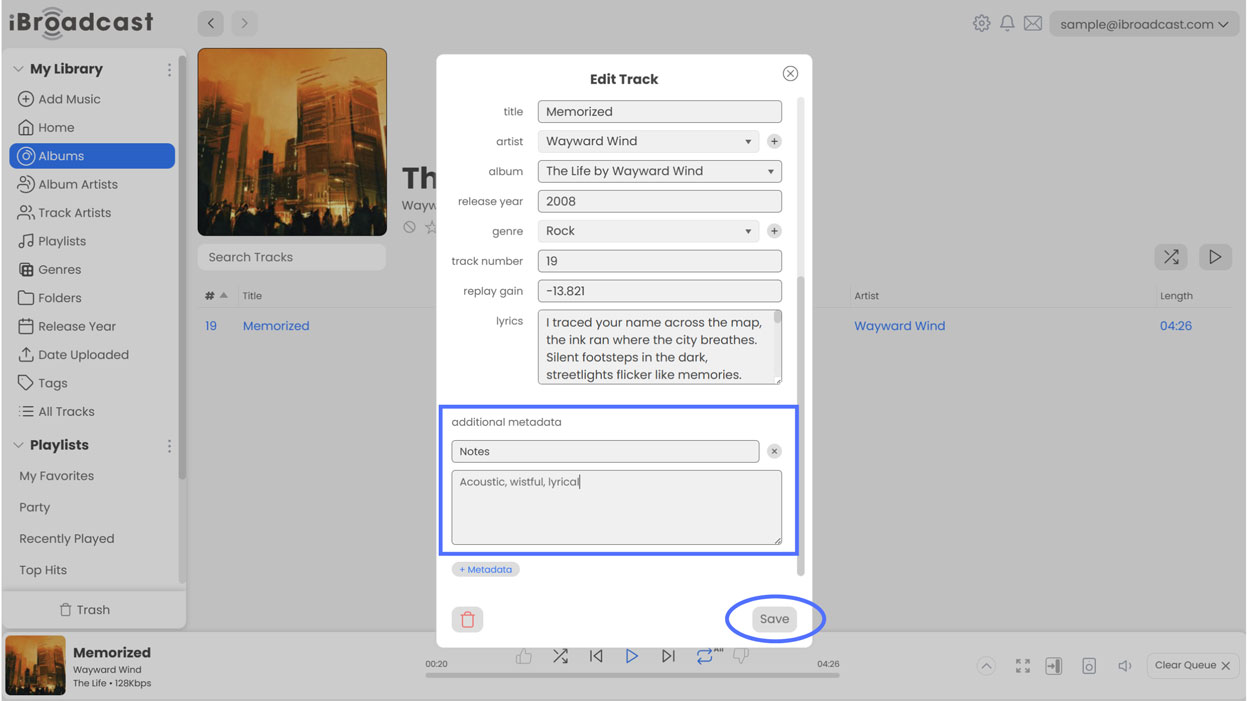Viewport: 1247px width, 701px height.
Task: Add a new genre with plus icon
Action: (x=774, y=231)
